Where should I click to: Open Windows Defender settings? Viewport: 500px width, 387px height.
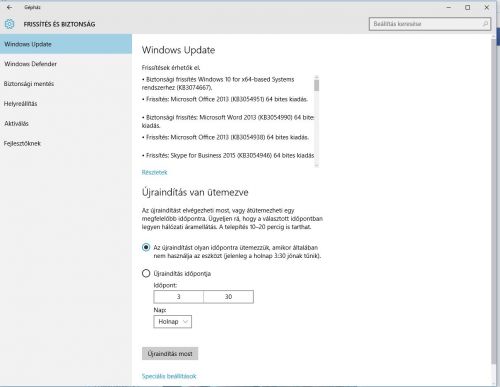click(66, 64)
